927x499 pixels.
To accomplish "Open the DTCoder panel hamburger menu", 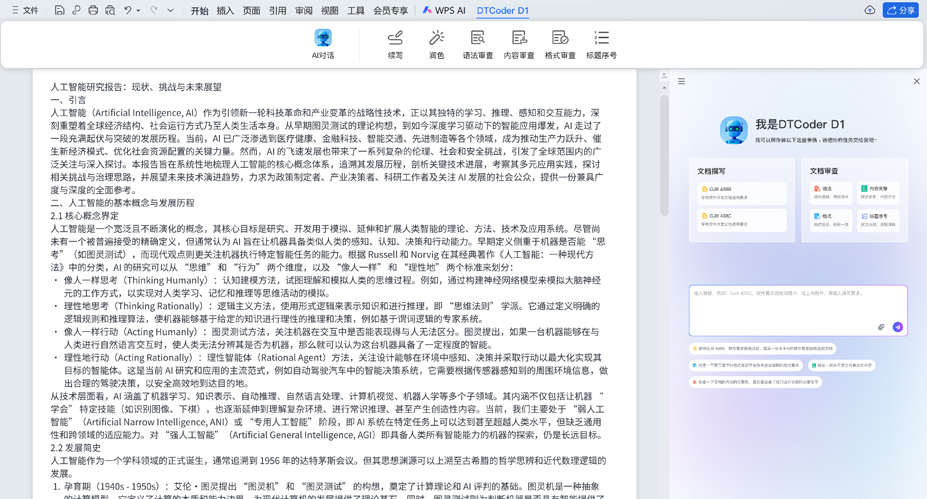I will [681, 82].
